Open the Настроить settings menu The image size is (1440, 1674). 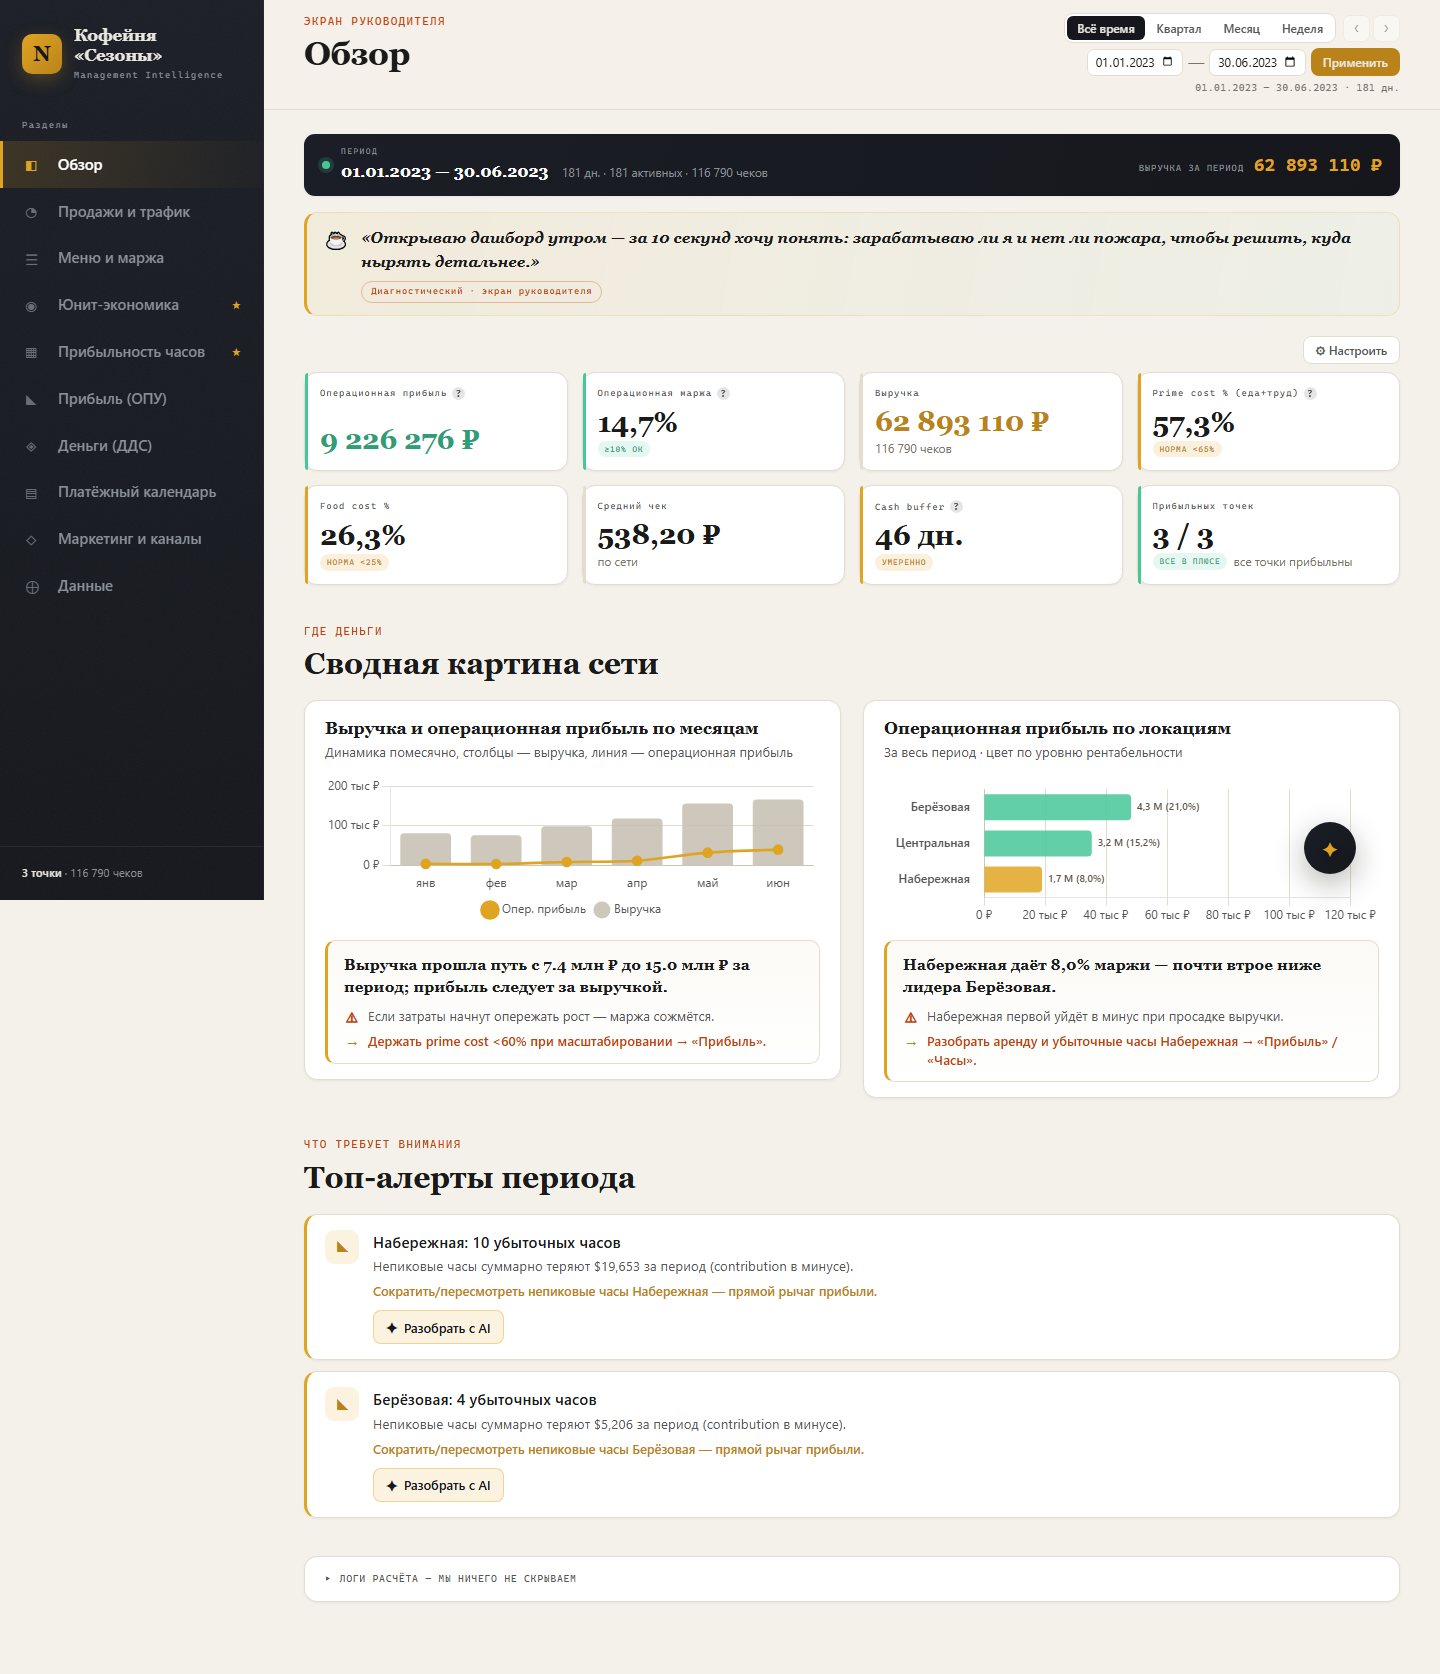[x=1351, y=351]
